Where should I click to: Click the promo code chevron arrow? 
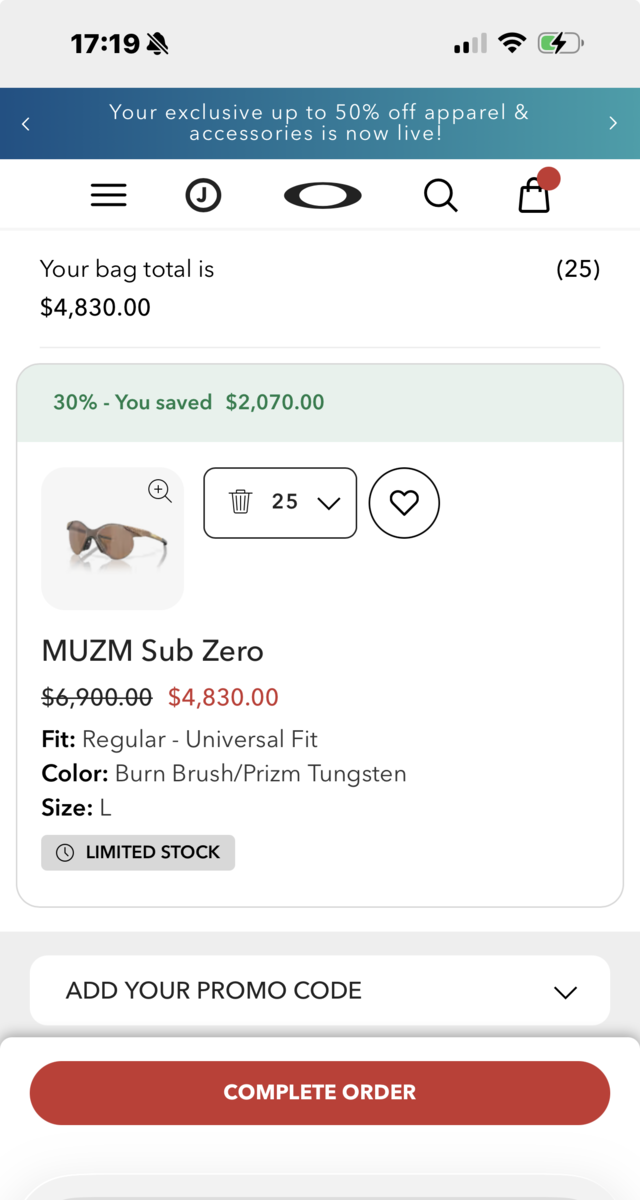click(x=565, y=991)
